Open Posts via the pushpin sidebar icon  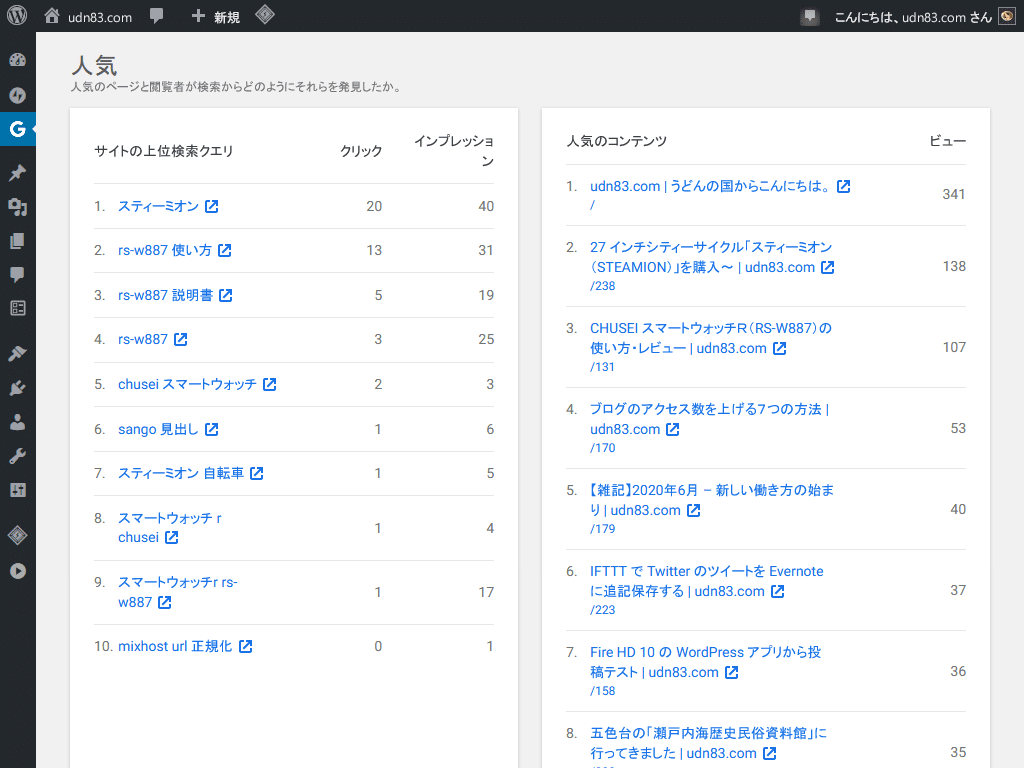18,172
